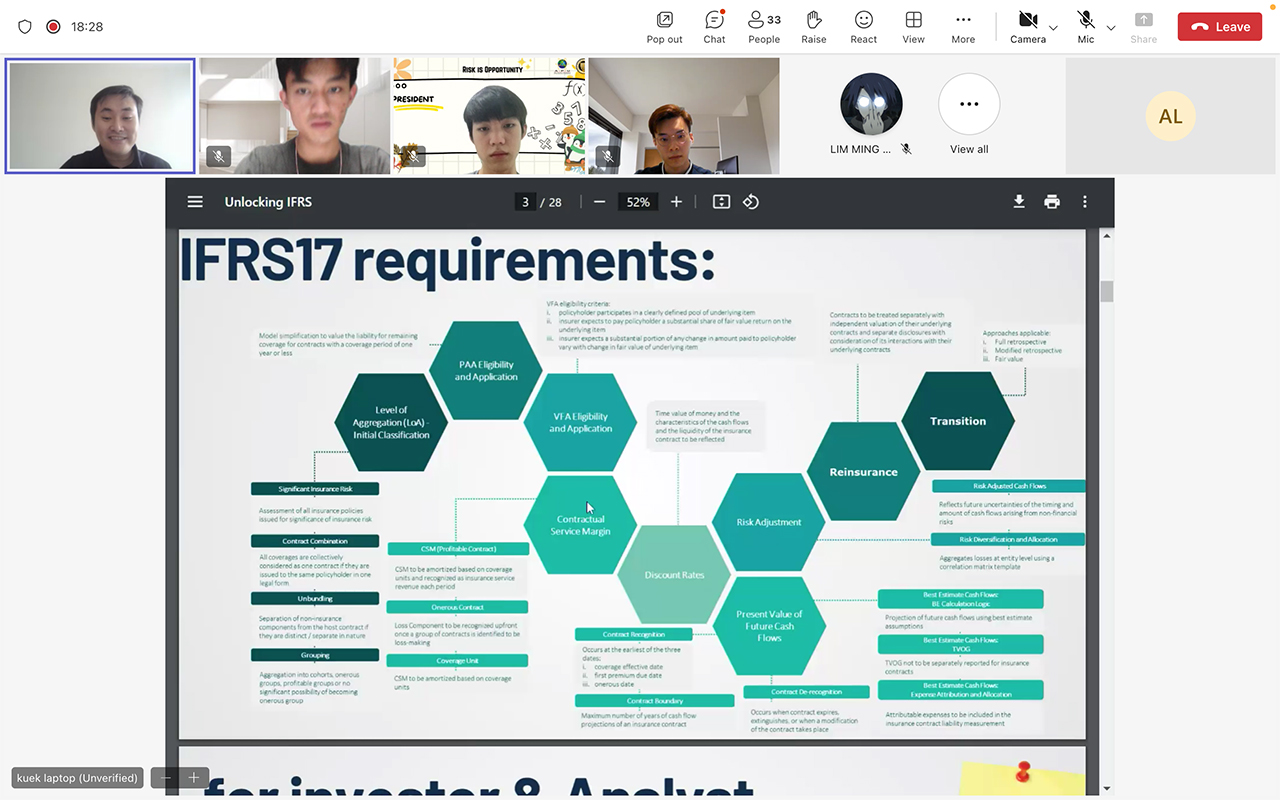Select the LIM MING participant avatar
1280x800 pixels.
click(x=871, y=105)
